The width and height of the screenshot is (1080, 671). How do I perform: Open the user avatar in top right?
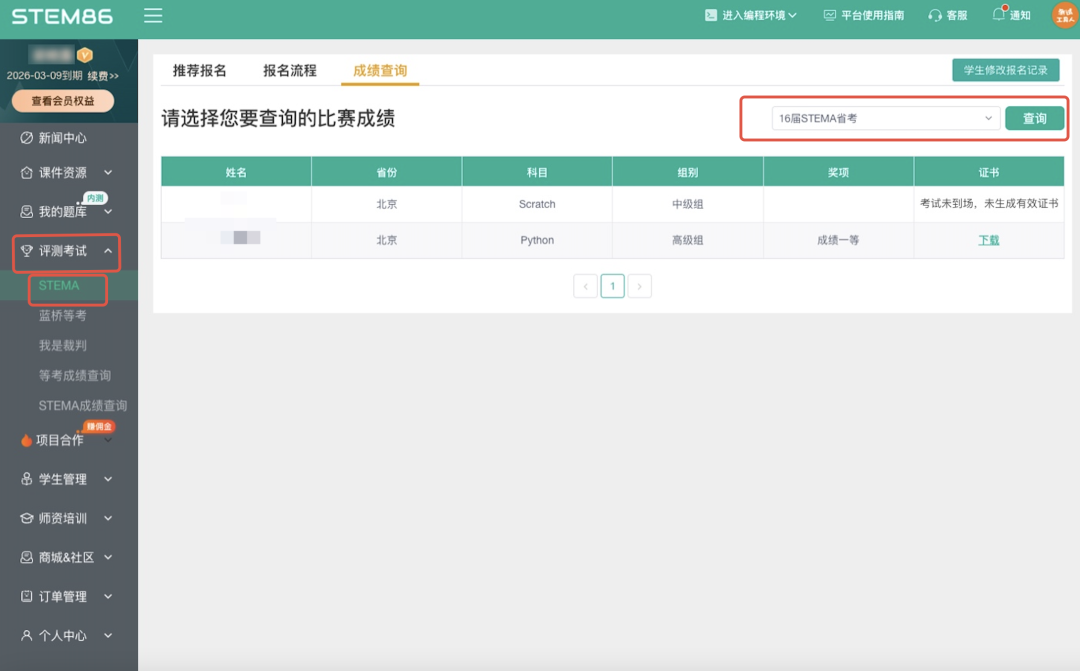click(1064, 15)
